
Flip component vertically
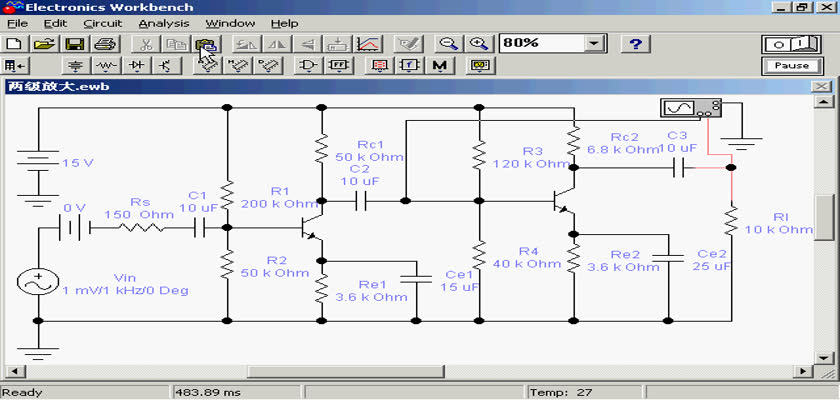[x=307, y=43]
